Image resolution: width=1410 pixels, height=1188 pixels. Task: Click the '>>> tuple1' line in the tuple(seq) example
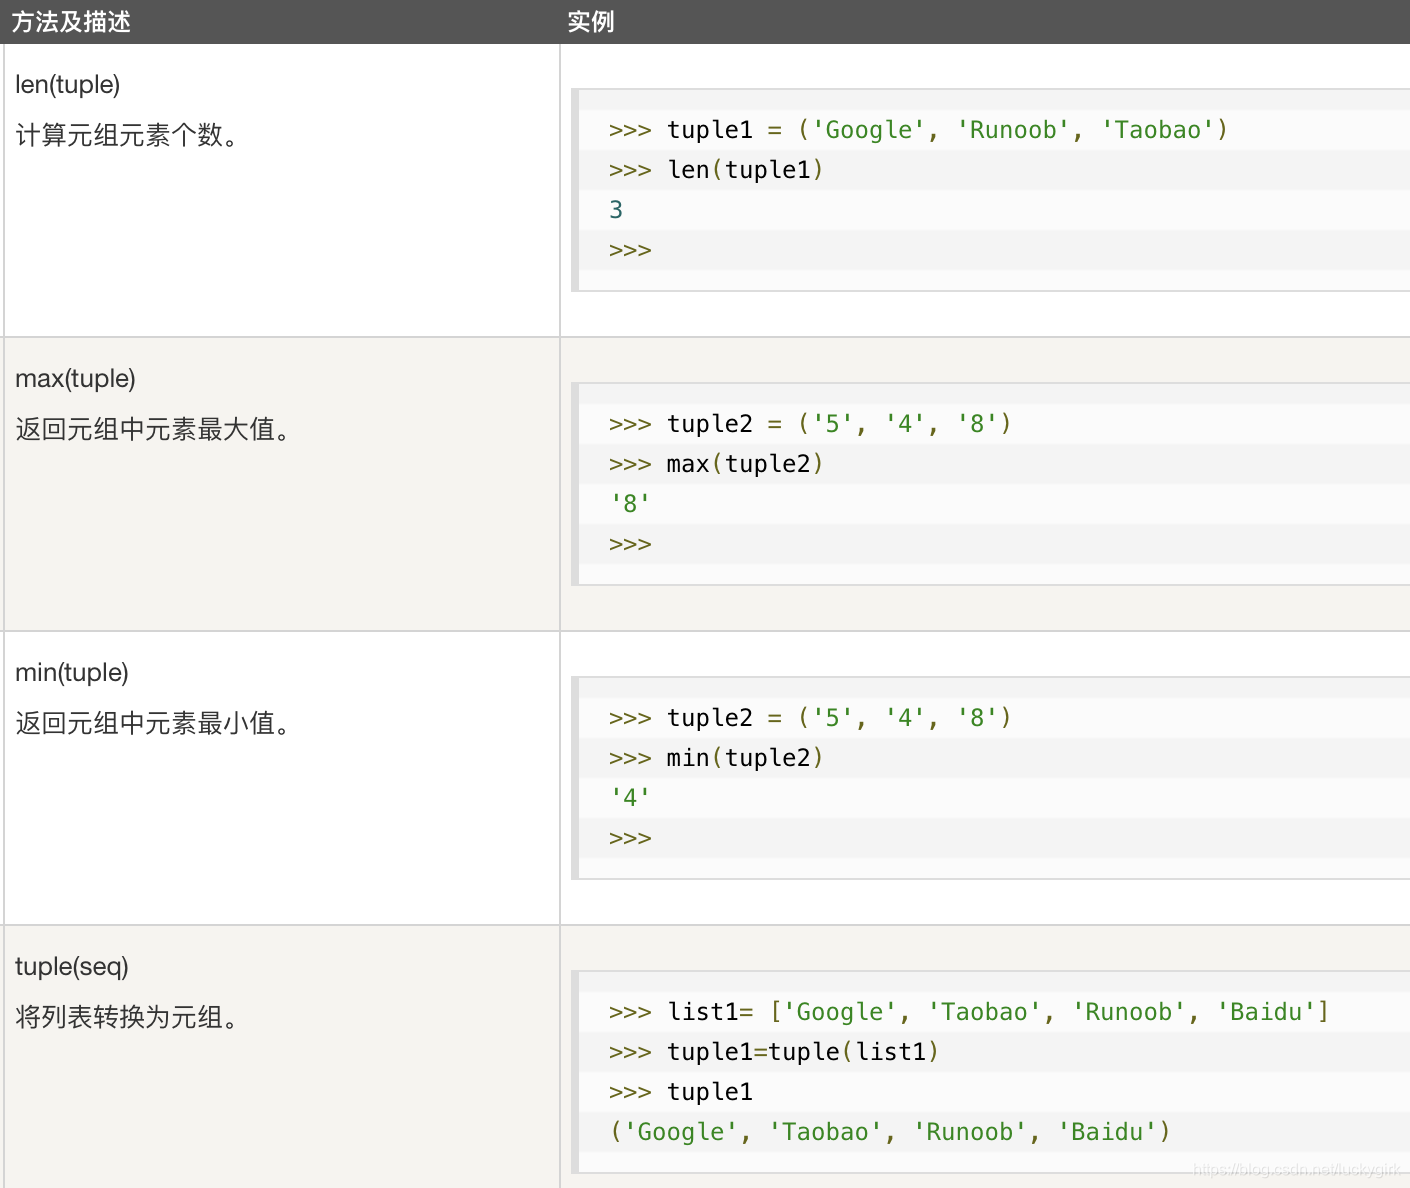coord(680,1092)
